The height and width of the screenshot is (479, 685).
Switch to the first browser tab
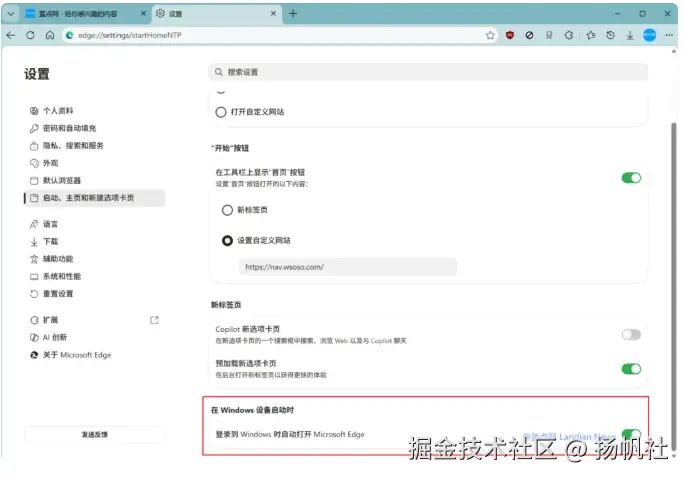pos(85,14)
